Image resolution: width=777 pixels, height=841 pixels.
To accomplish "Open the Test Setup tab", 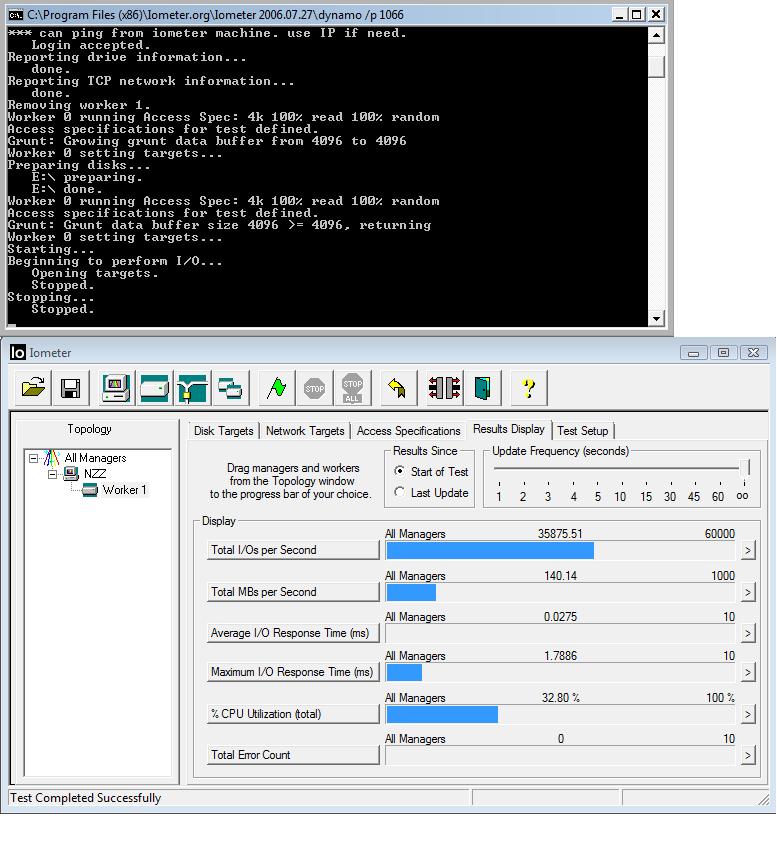I will click(x=582, y=431).
